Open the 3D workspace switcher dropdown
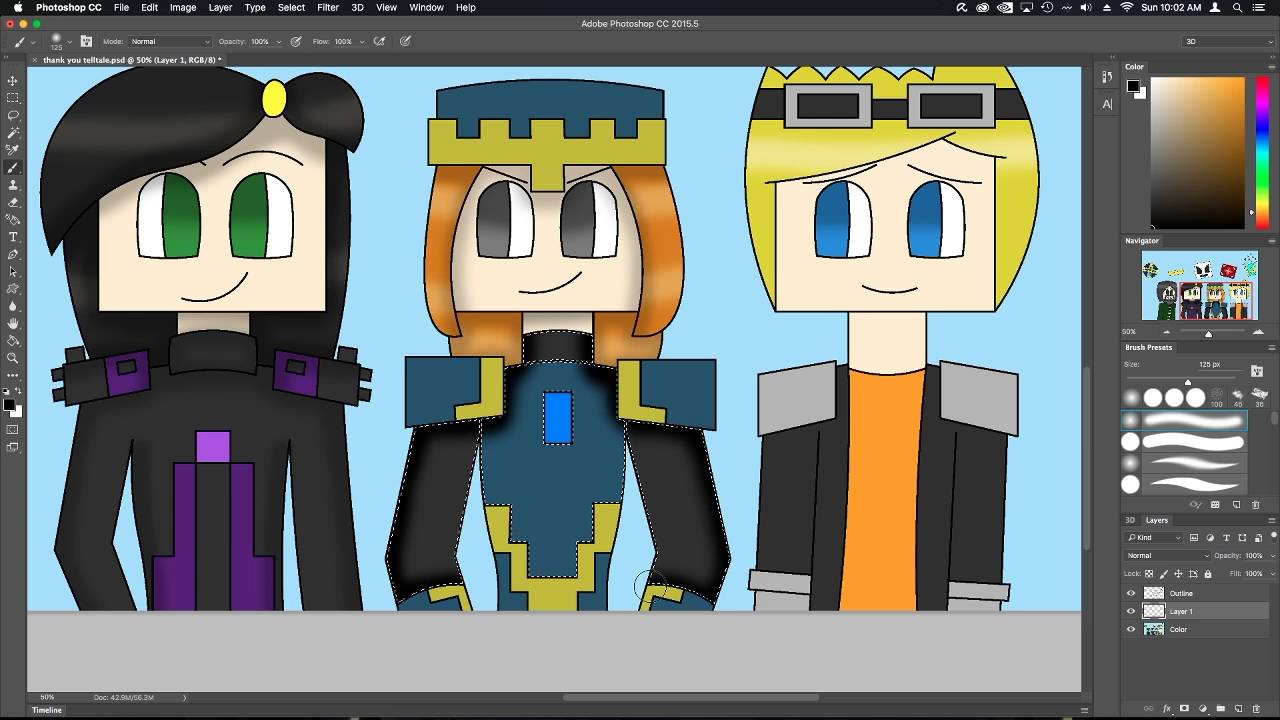The image size is (1280, 720). [x=1226, y=41]
